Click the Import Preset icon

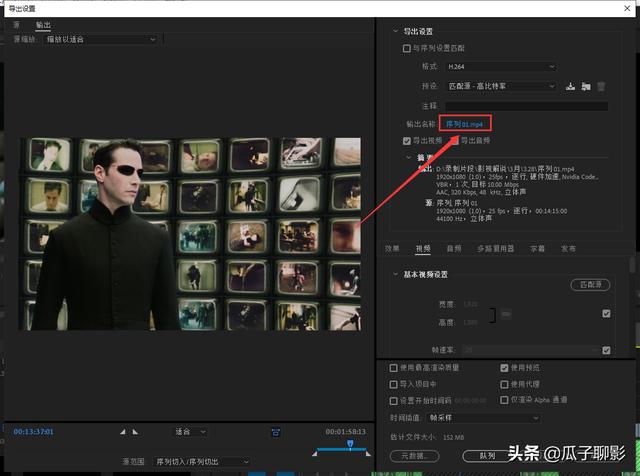tap(585, 86)
